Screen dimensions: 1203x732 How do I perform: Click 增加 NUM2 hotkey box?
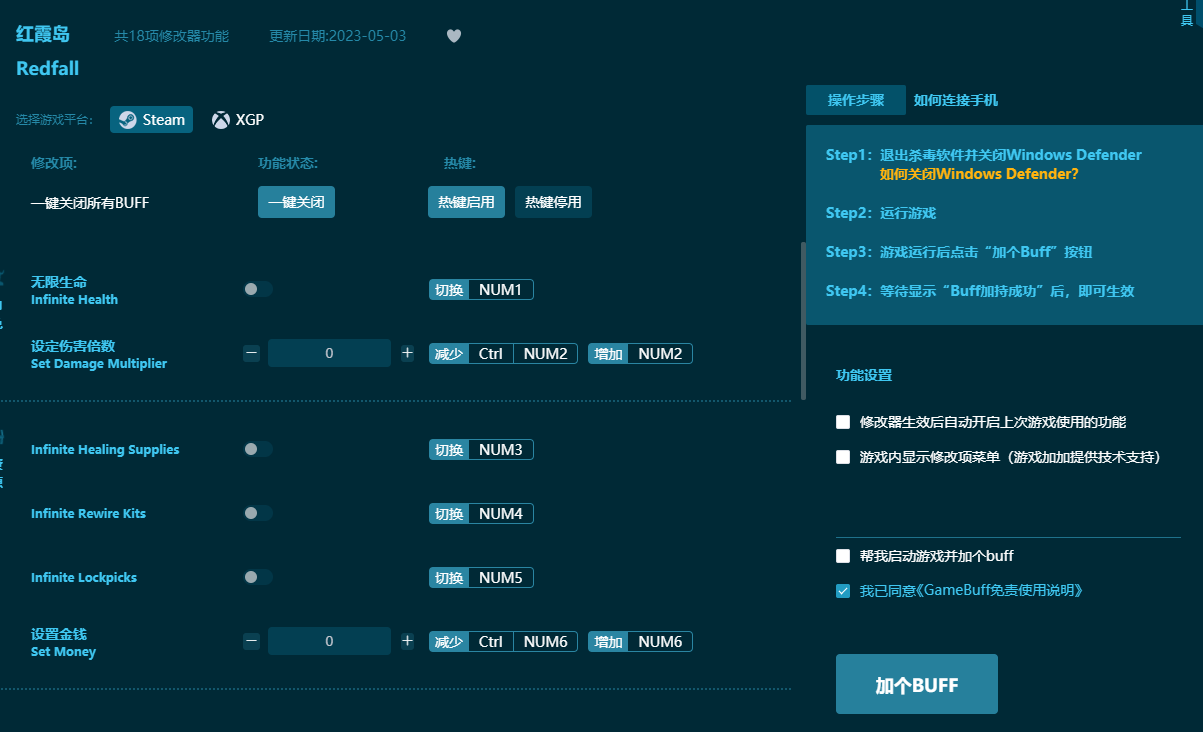[640, 354]
